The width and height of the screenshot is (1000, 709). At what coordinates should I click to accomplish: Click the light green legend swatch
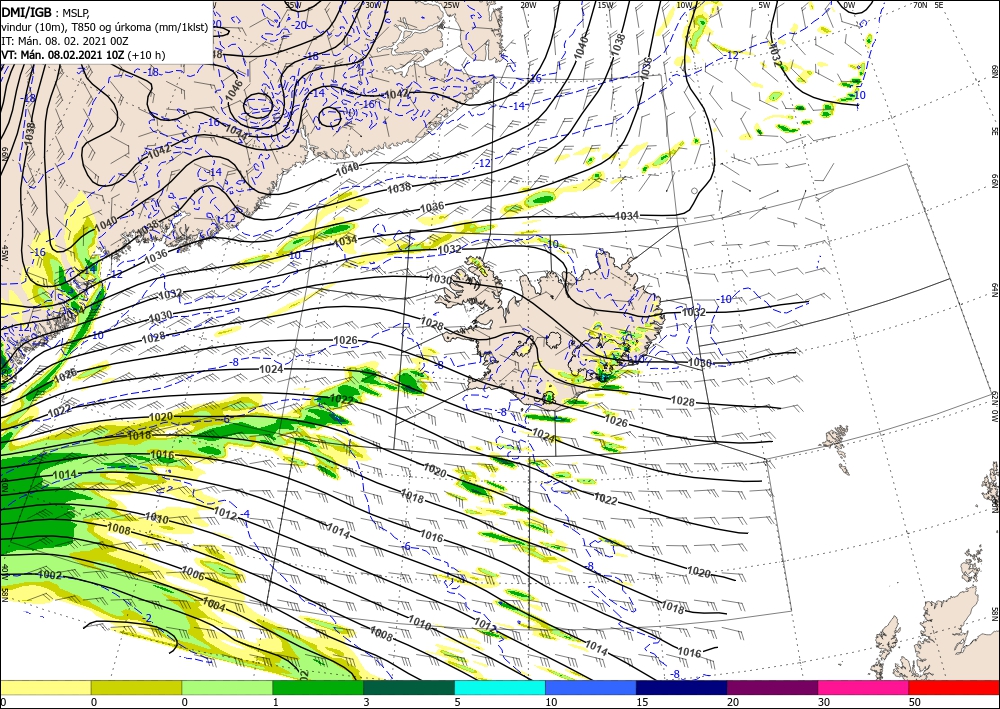[227, 688]
